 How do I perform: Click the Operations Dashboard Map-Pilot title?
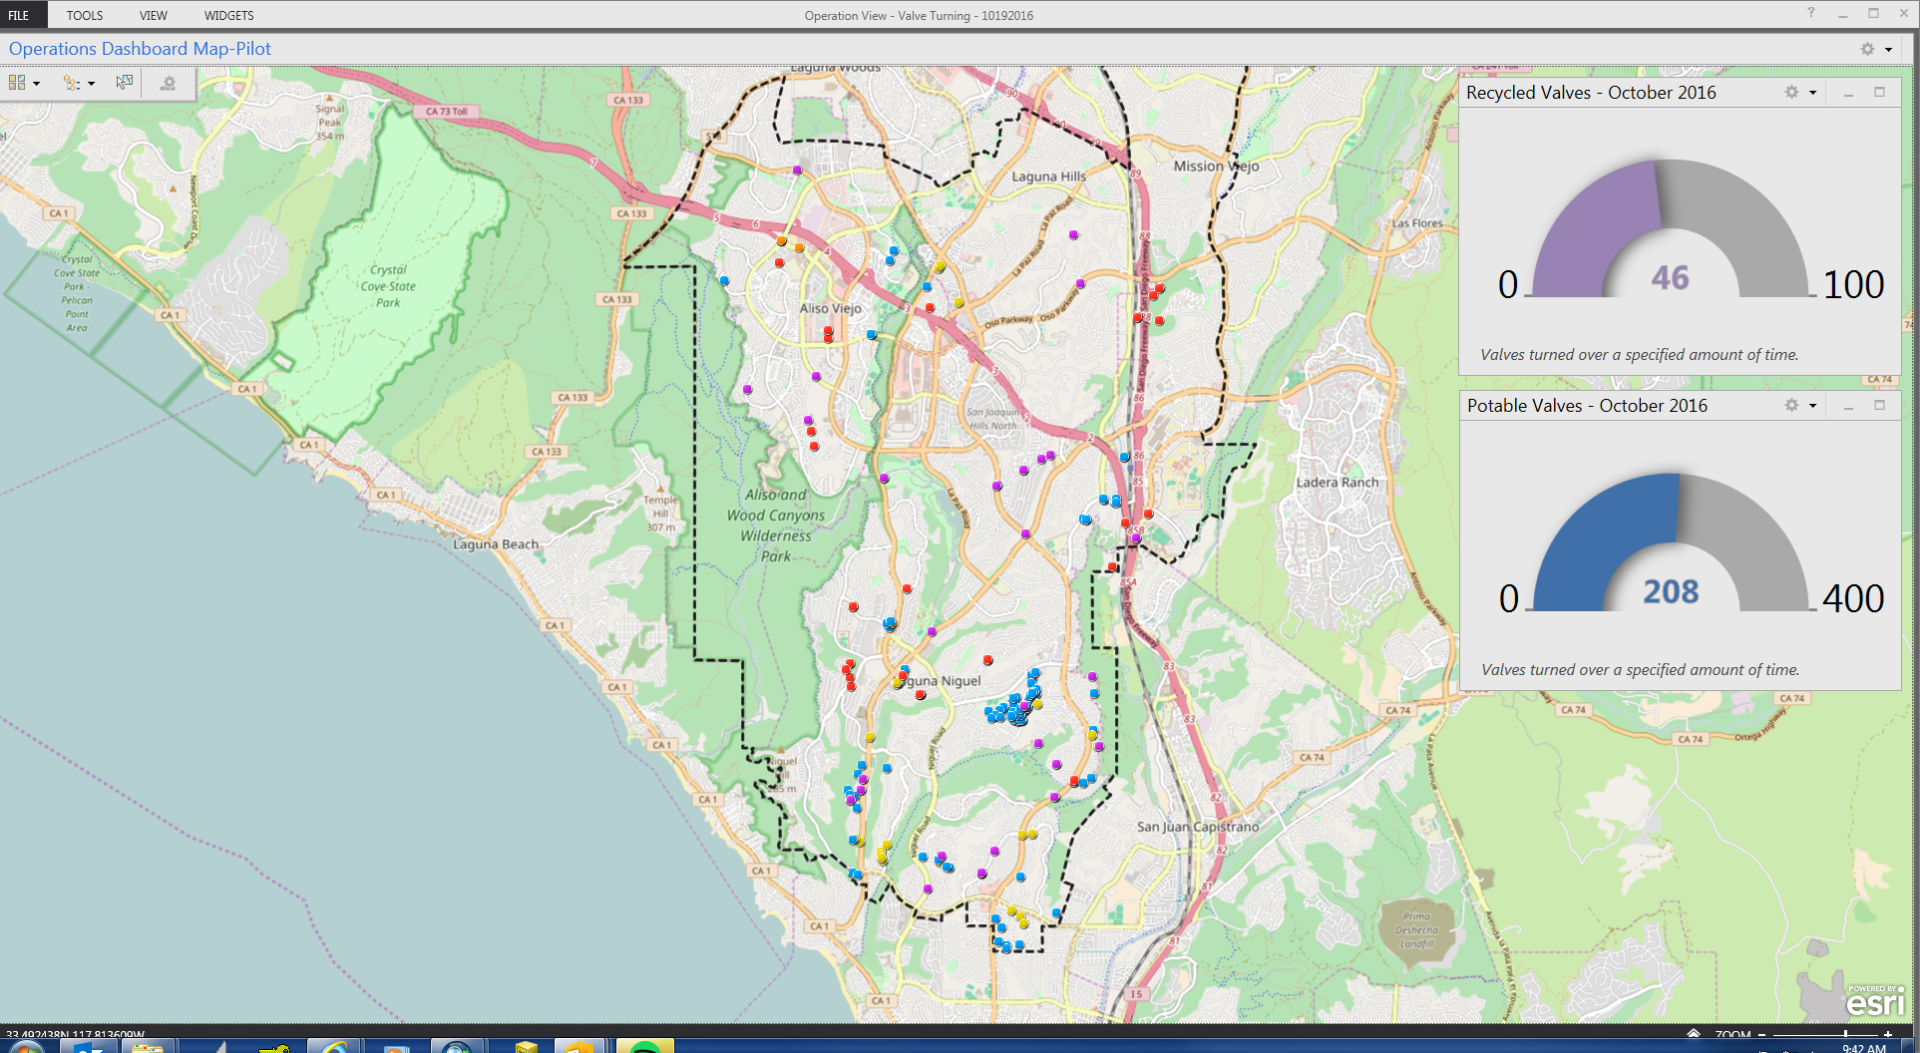tap(140, 49)
